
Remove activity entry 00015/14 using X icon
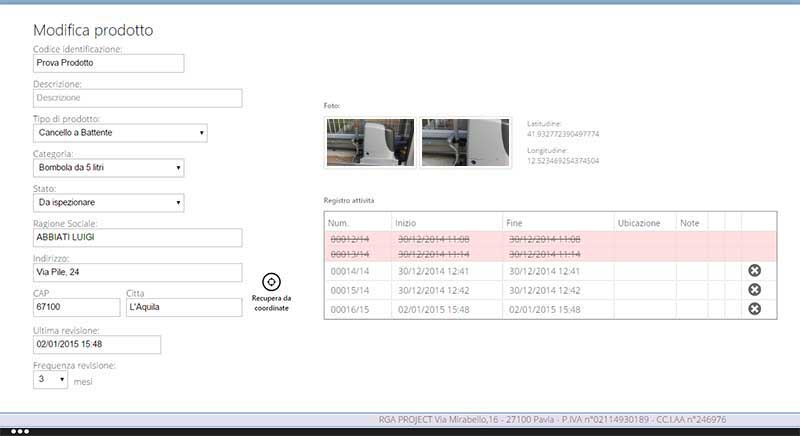(x=754, y=290)
